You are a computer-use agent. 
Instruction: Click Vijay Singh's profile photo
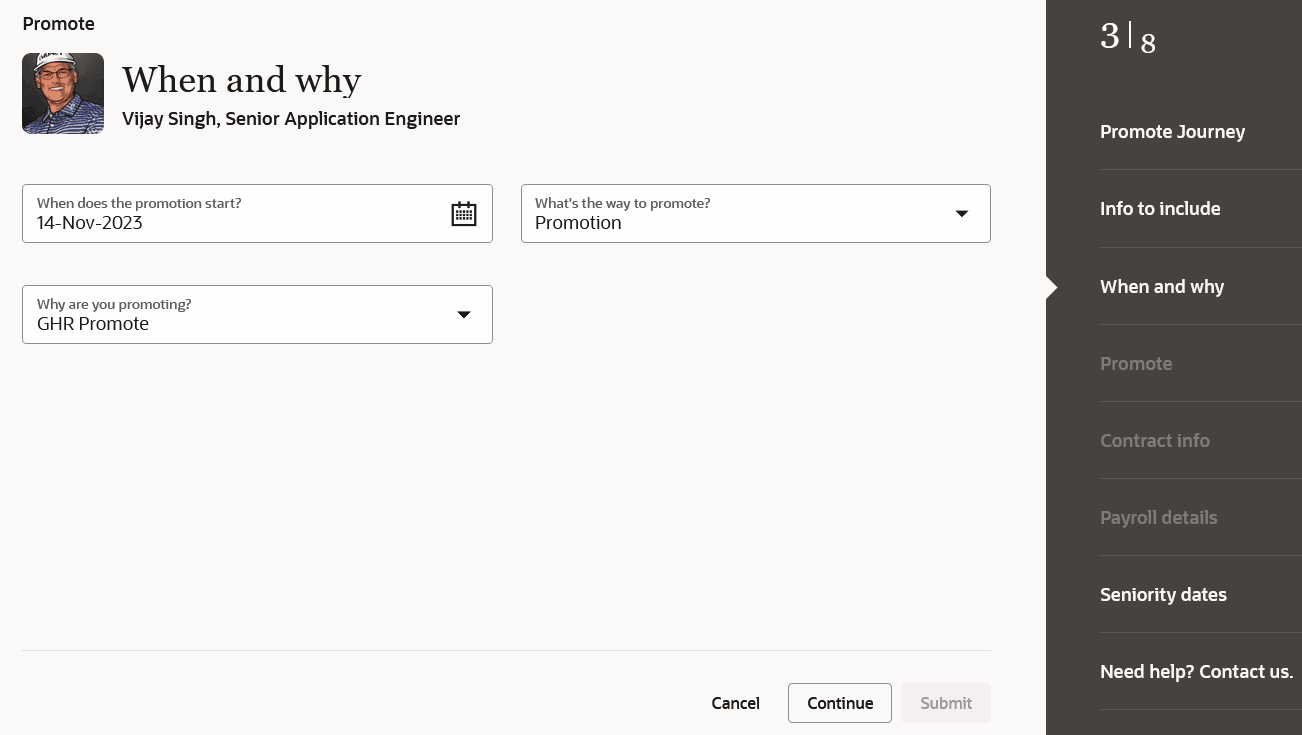63,94
